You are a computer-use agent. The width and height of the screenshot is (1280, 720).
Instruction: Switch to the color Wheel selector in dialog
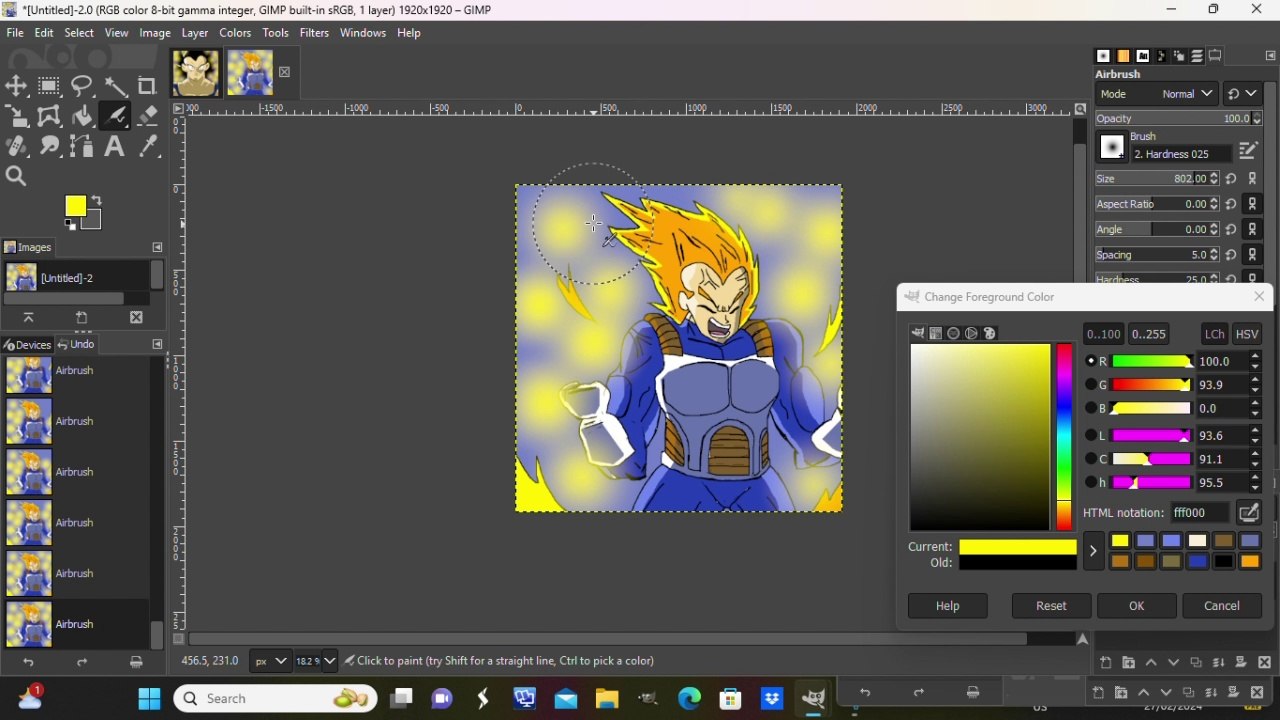(x=972, y=334)
